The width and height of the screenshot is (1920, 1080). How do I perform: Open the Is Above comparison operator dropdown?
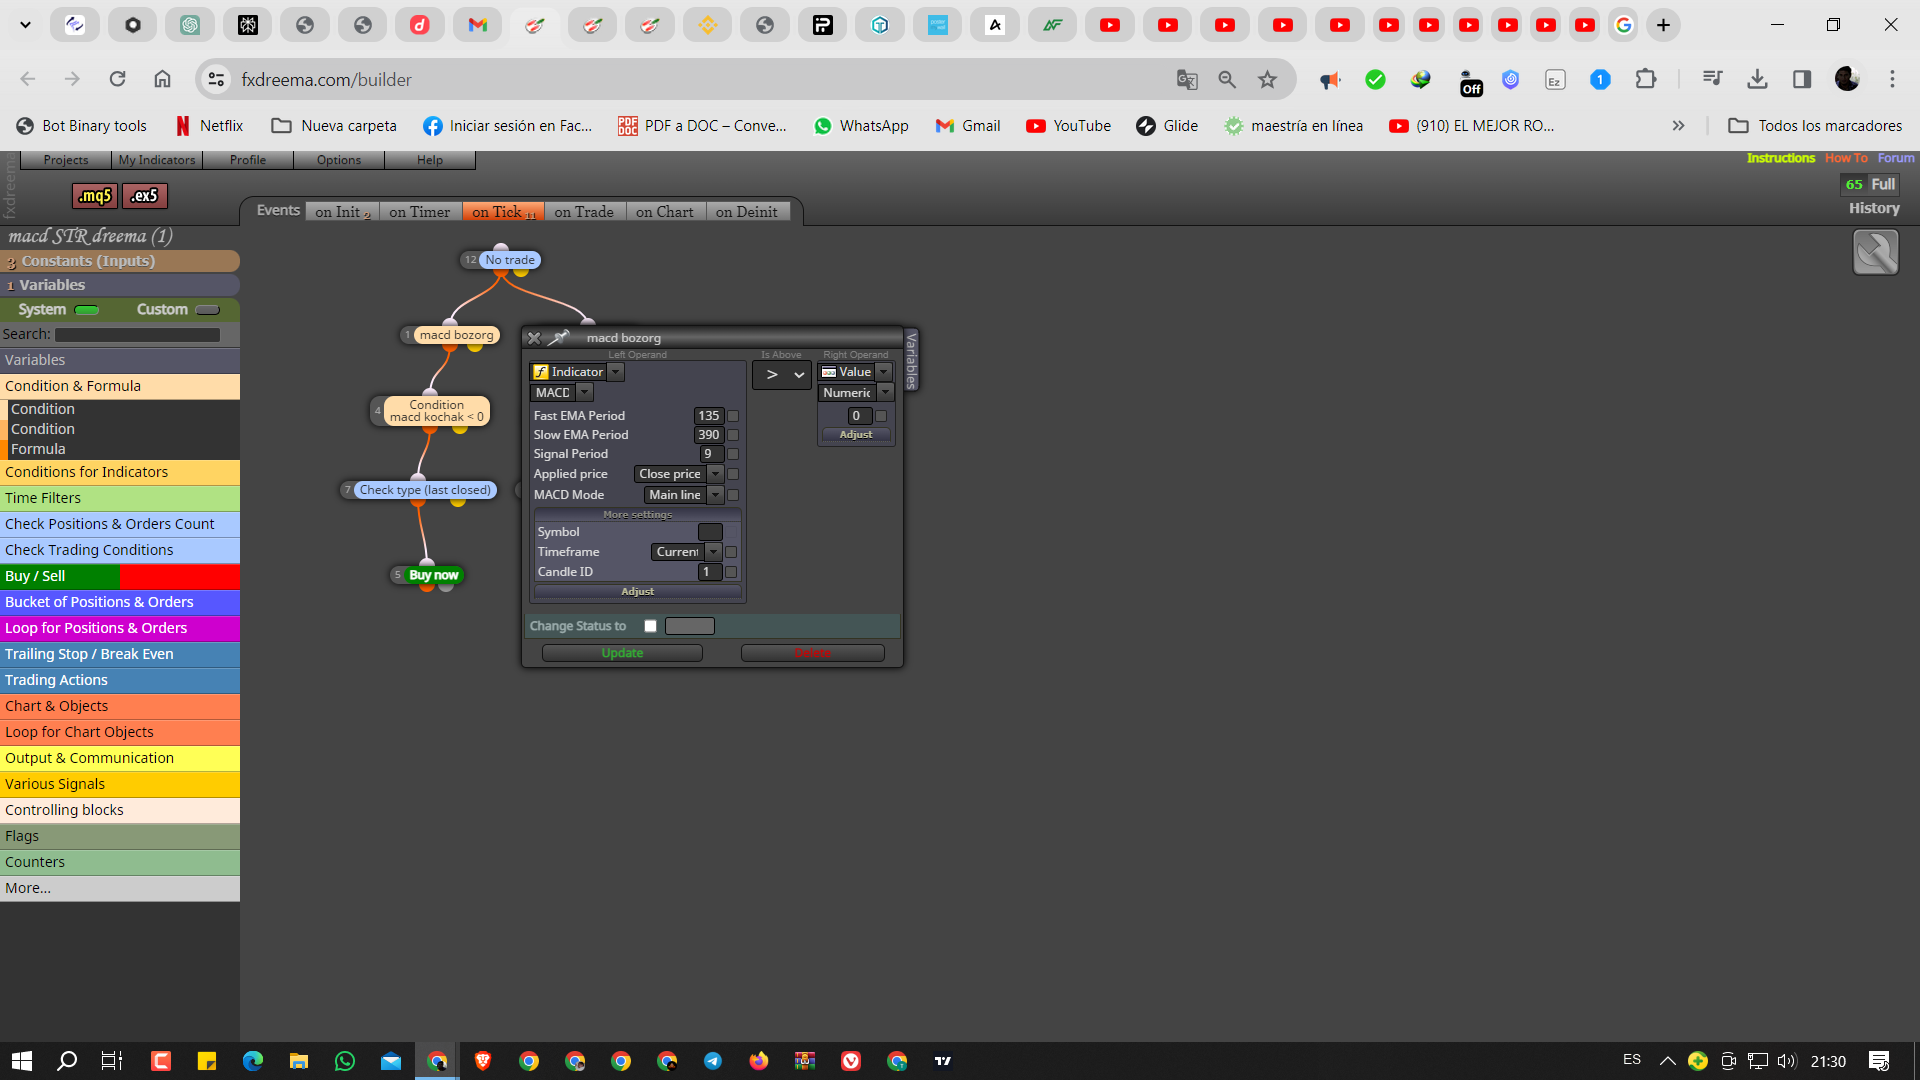[782, 375]
